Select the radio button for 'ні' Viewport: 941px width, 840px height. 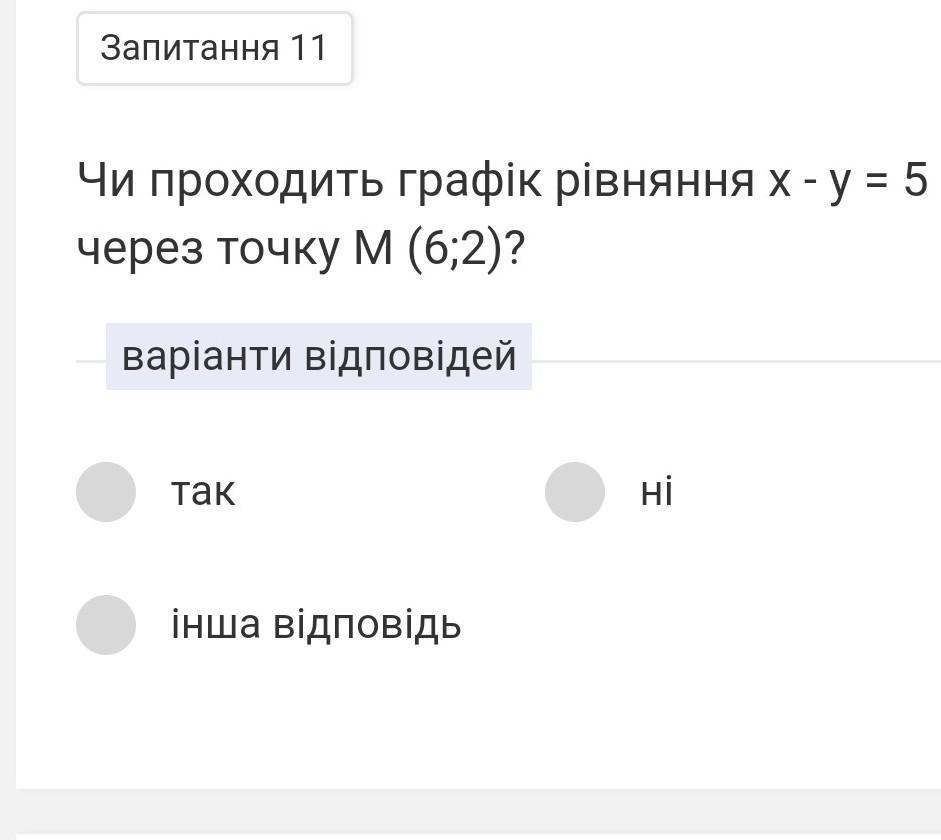click(575, 492)
